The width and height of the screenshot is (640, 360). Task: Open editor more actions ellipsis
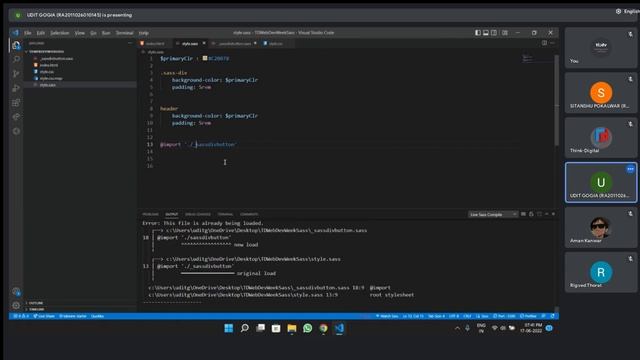pos(552,43)
